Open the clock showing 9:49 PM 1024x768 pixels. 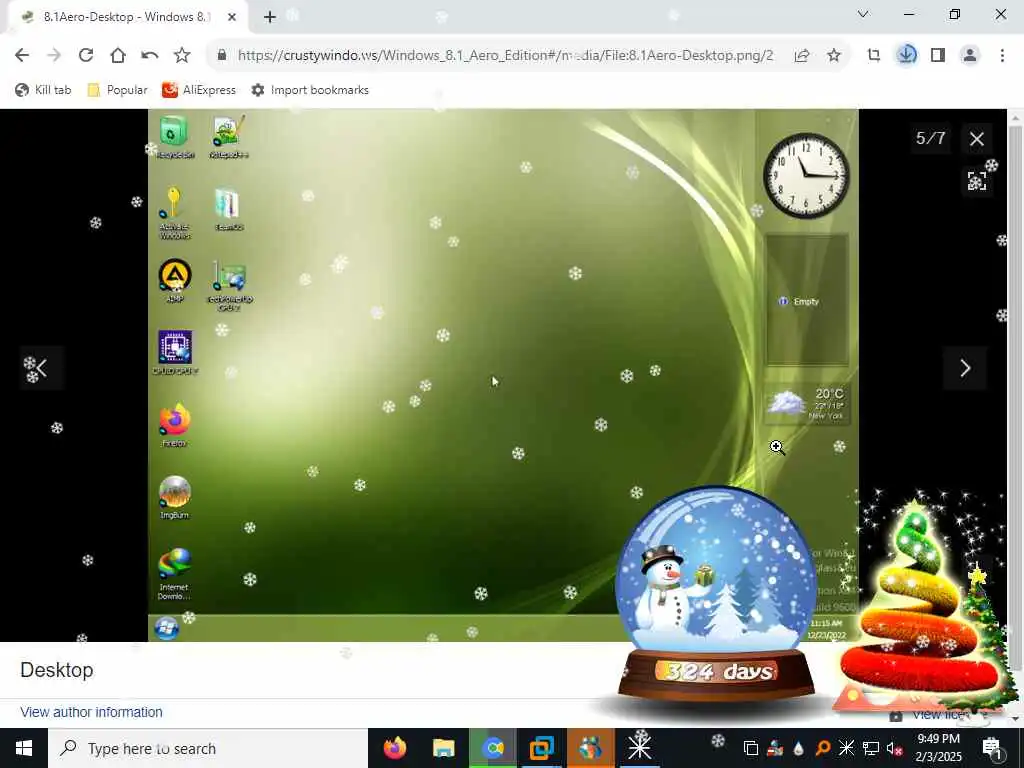(x=939, y=748)
